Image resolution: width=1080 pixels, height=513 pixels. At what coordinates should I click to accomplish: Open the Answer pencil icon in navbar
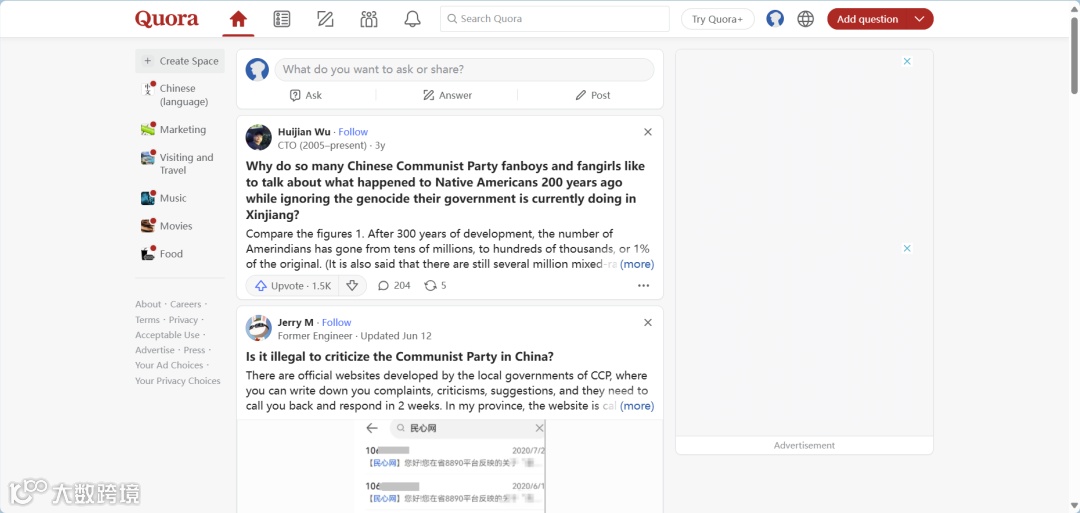tap(325, 19)
